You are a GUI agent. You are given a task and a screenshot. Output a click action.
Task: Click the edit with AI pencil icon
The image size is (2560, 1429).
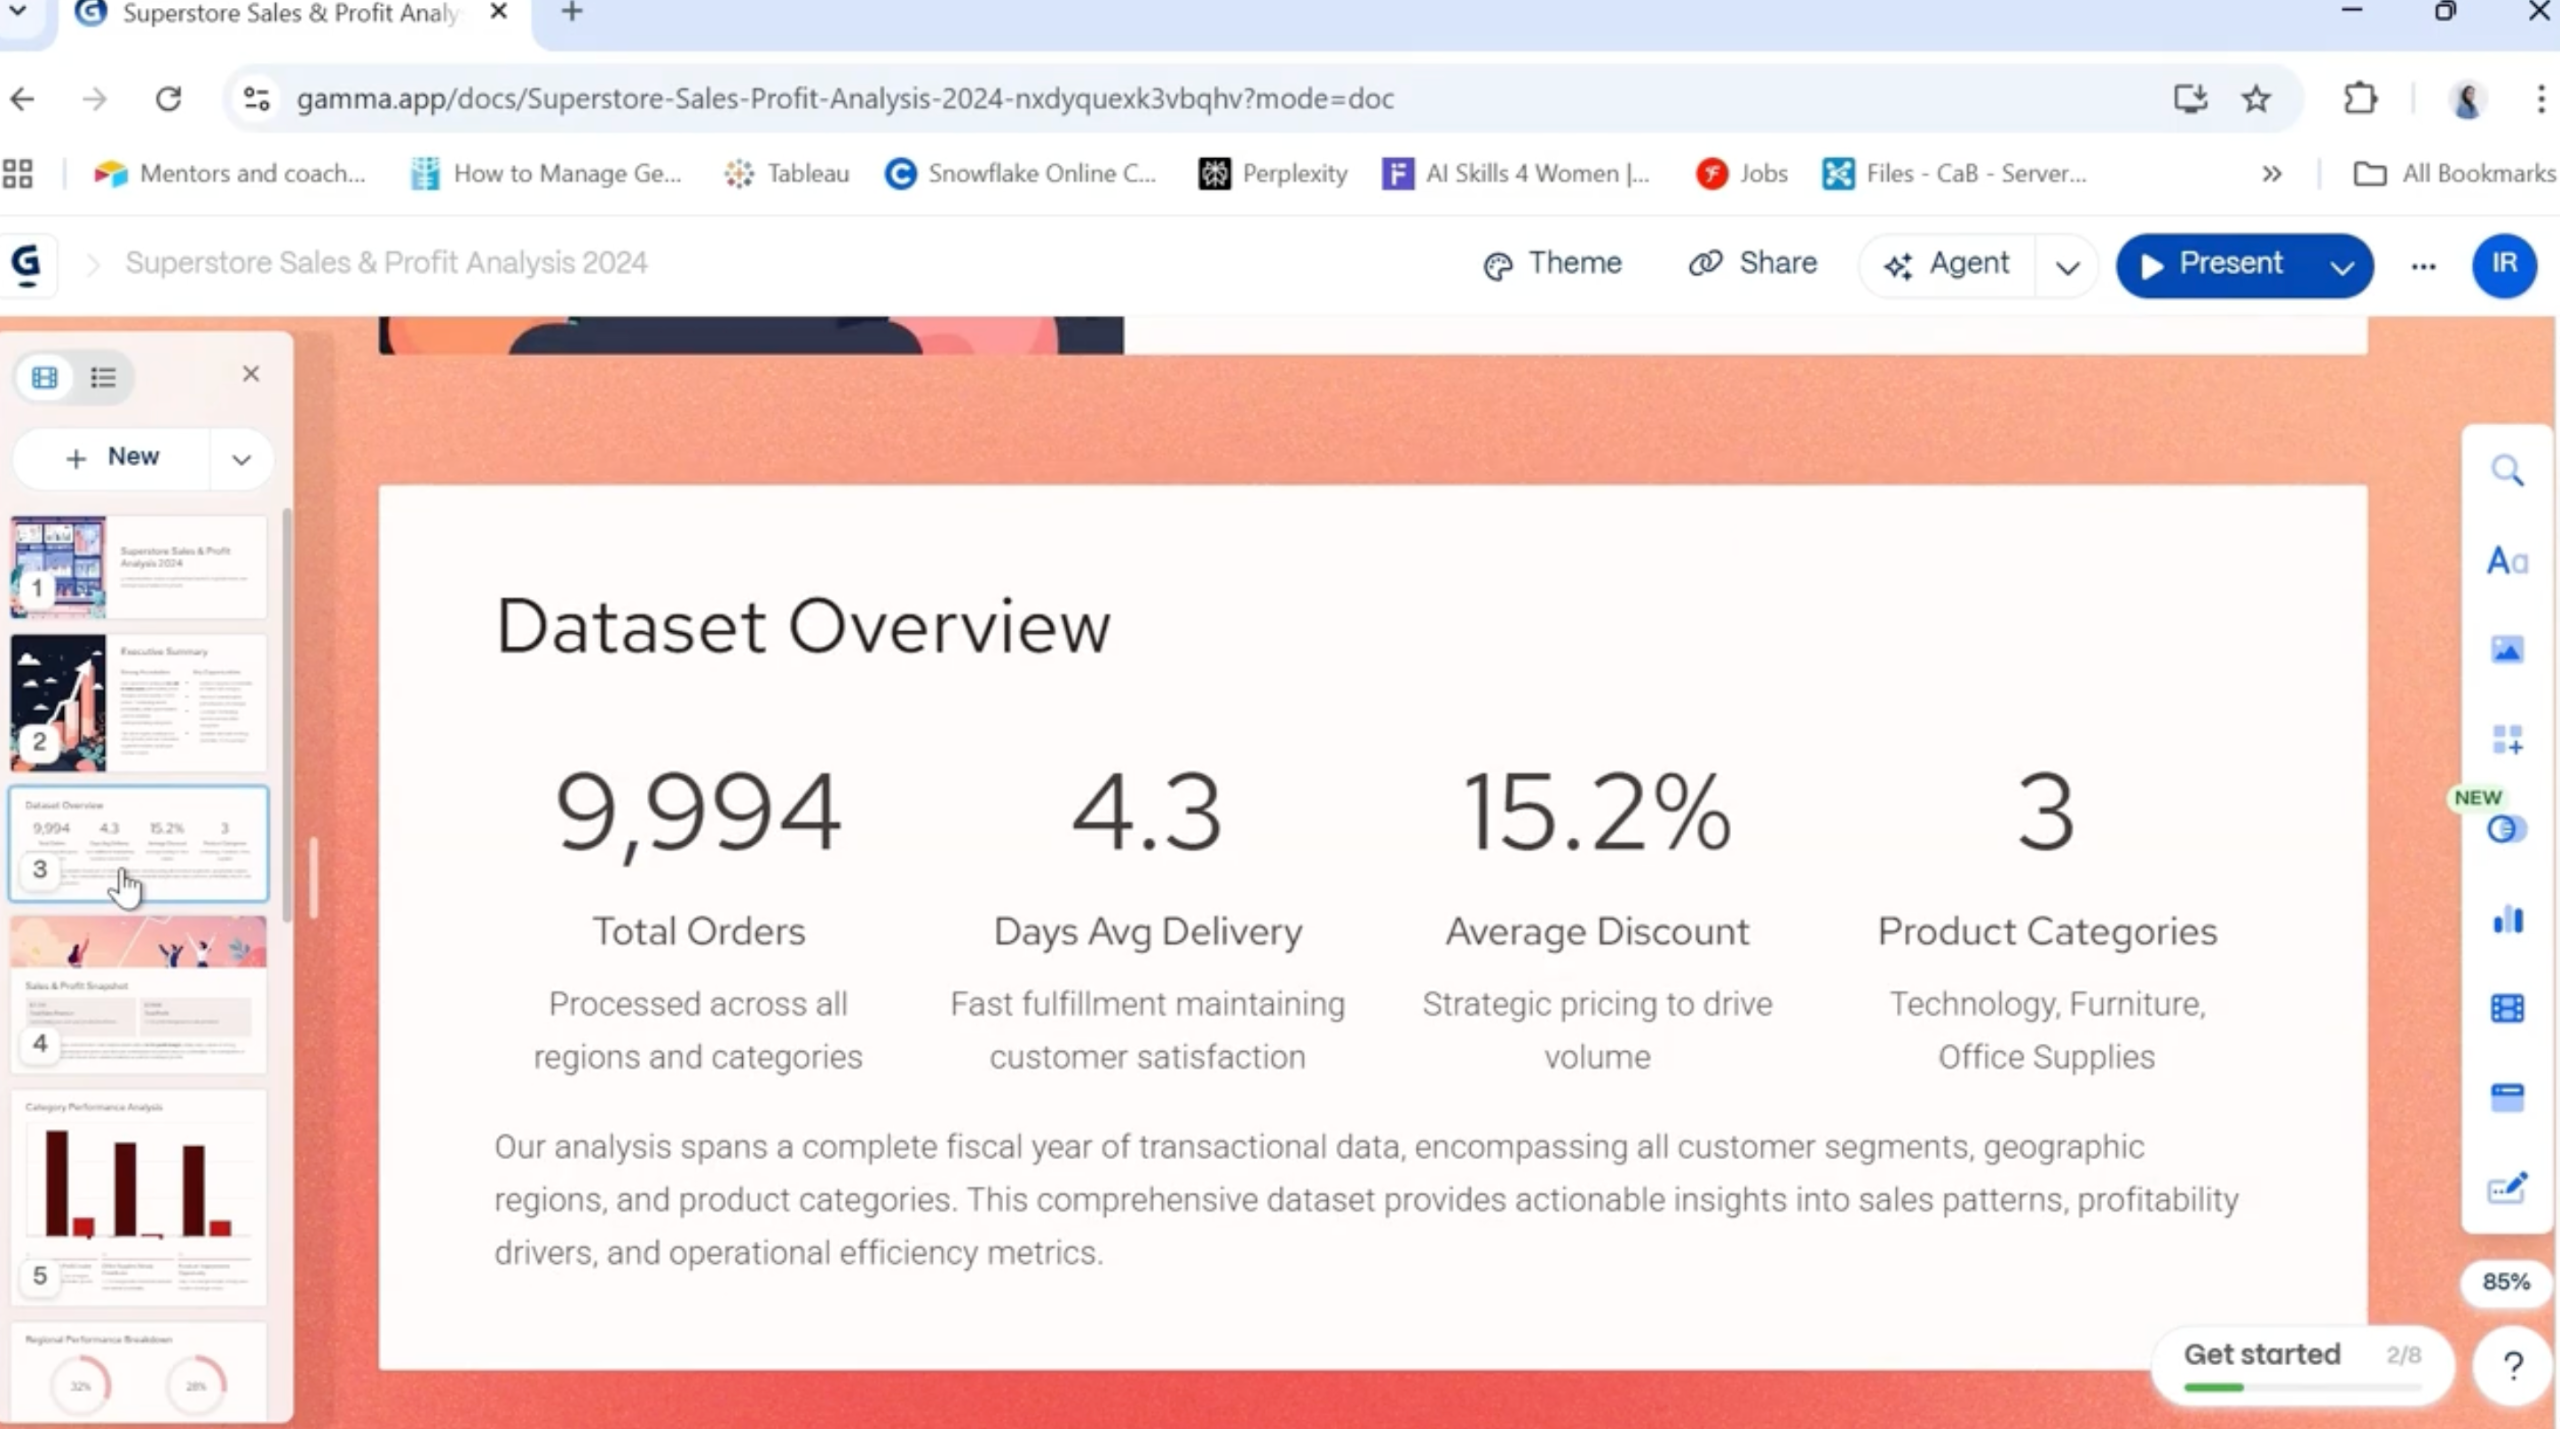pos(2507,1188)
